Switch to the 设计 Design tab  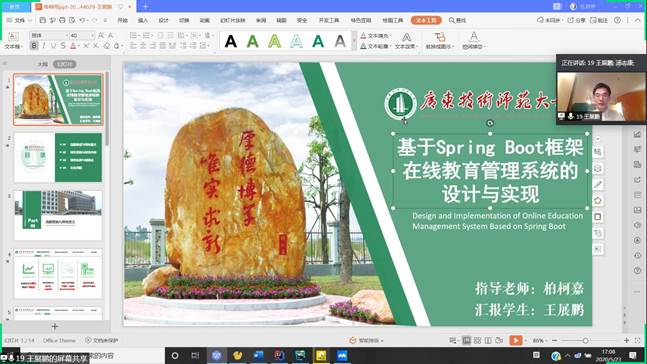(x=163, y=20)
